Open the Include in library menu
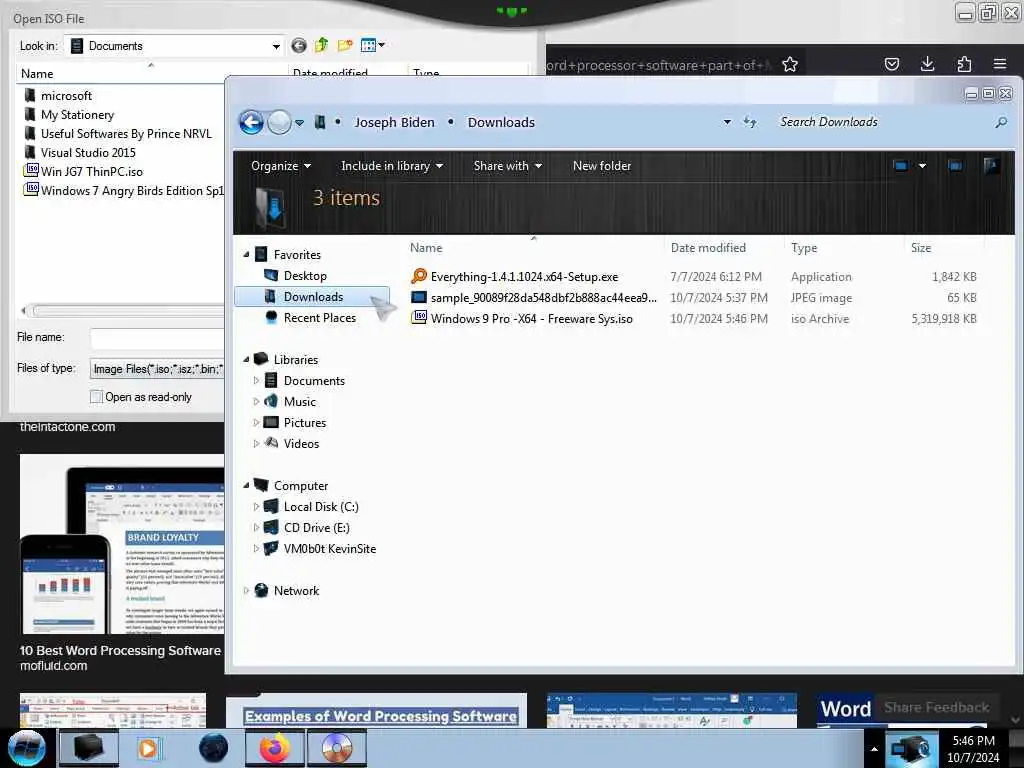1024x768 pixels. [392, 166]
